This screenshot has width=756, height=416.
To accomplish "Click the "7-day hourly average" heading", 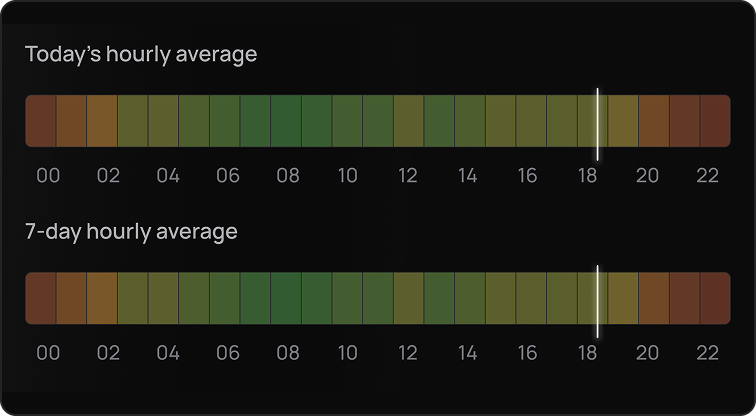I will [x=131, y=232].
